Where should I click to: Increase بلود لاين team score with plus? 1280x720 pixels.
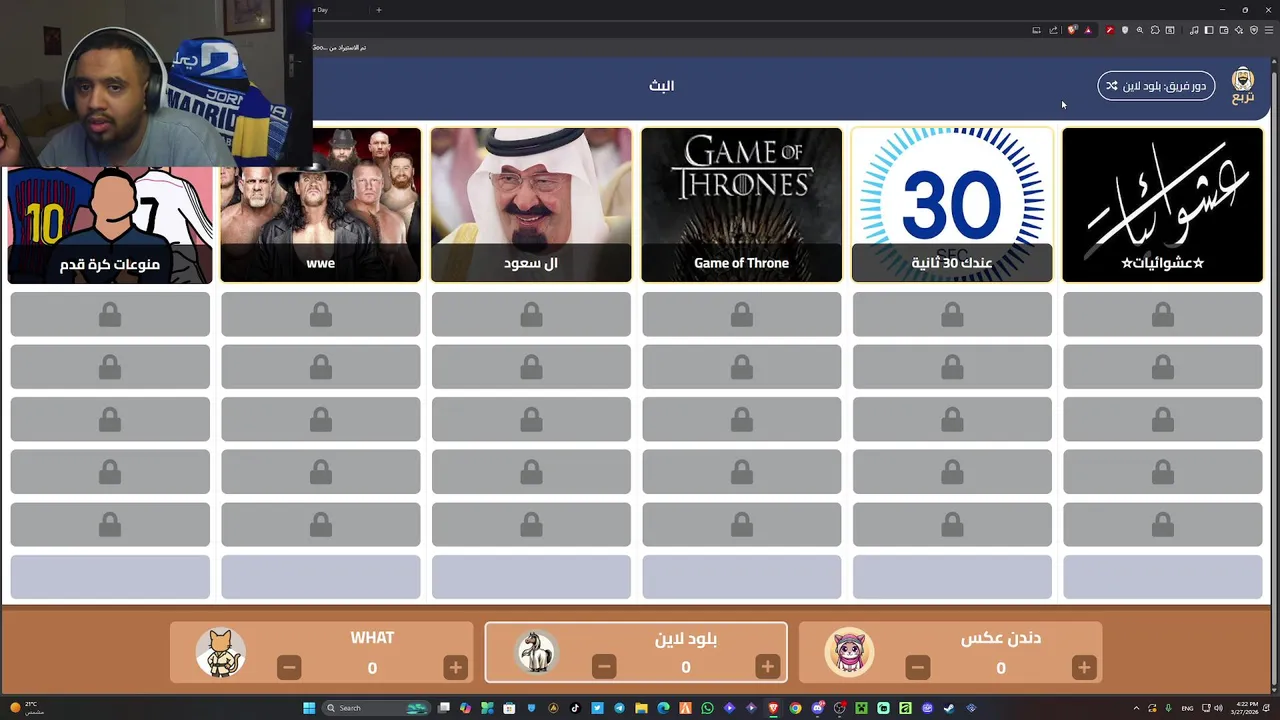point(767,667)
